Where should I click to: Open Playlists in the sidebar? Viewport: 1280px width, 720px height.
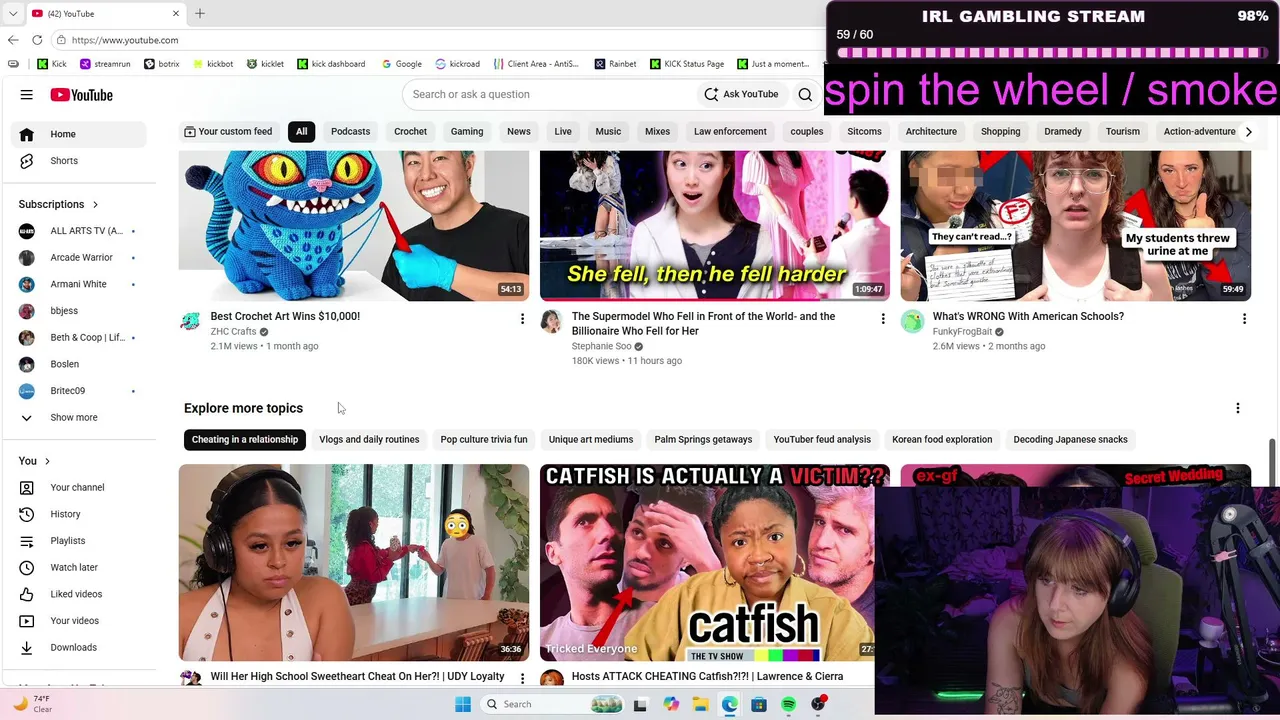[x=79, y=541]
